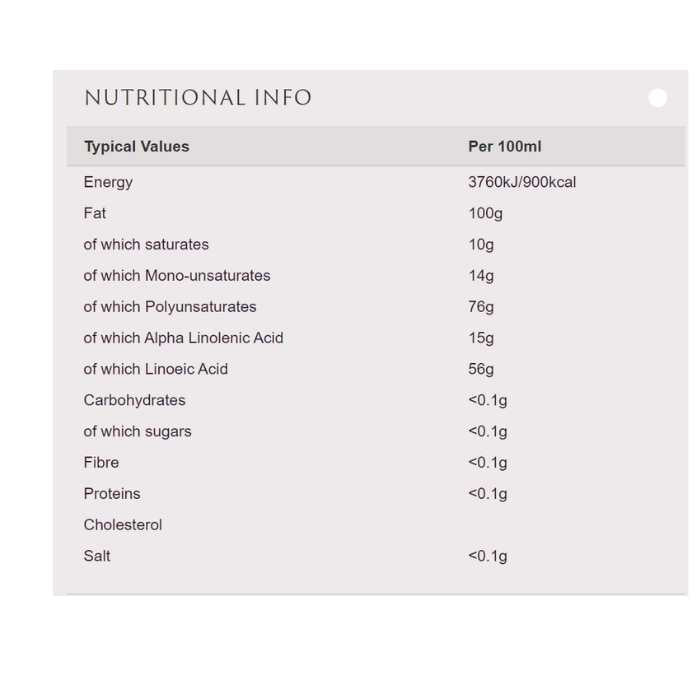Select the 'of which sugars' label
Screen dimensions: 700x700
tap(137, 431)
